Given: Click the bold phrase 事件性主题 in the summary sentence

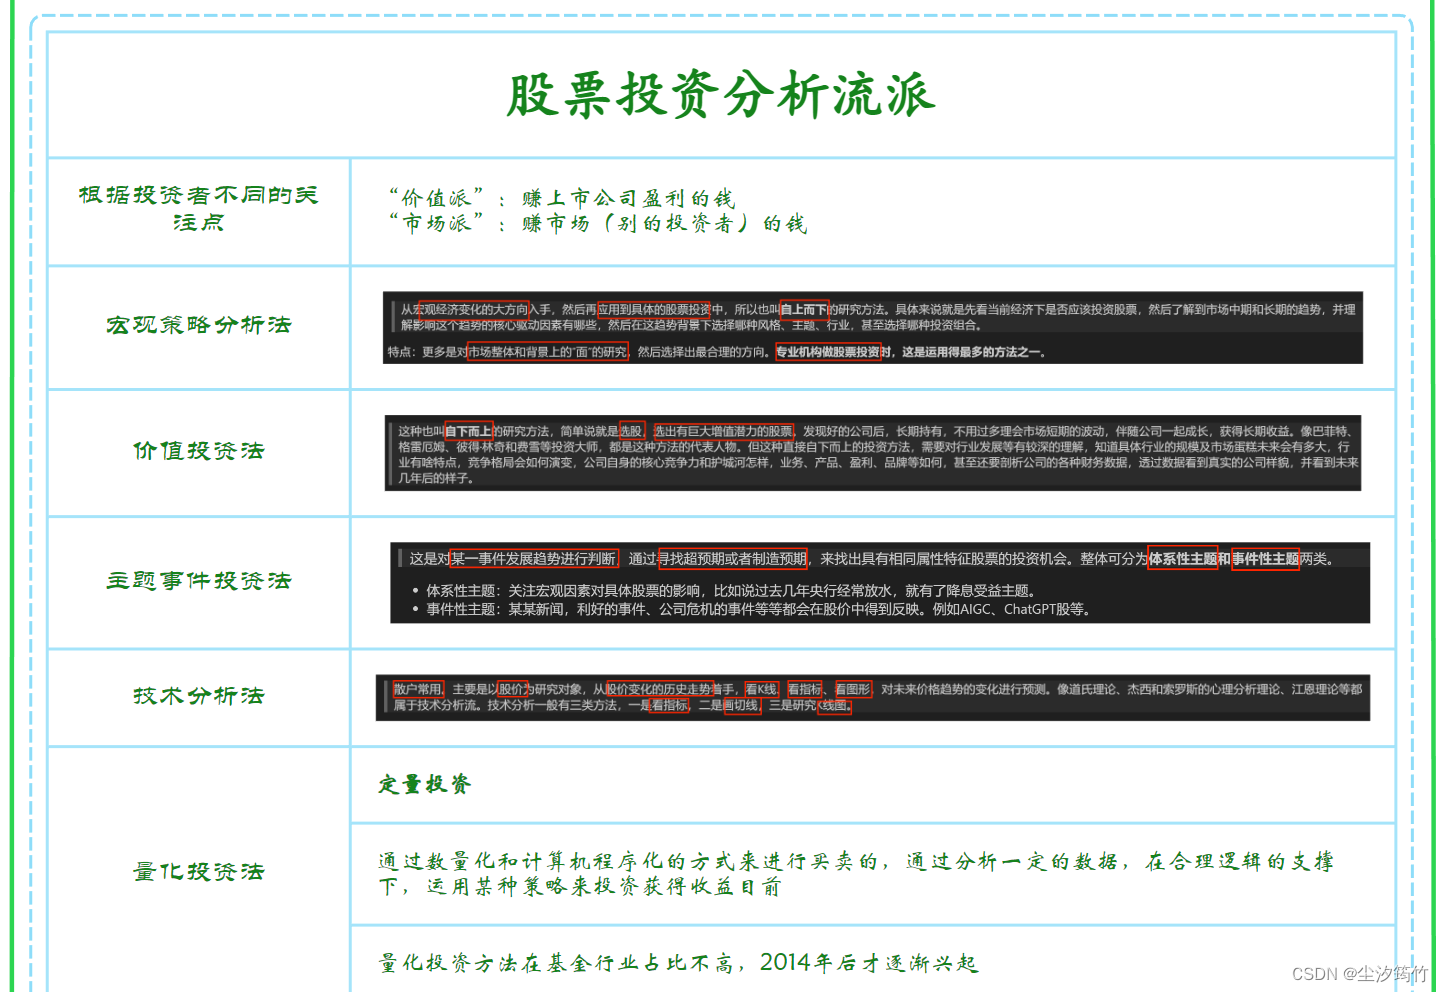Looking at the screenshot, I should coord(1265,559).
